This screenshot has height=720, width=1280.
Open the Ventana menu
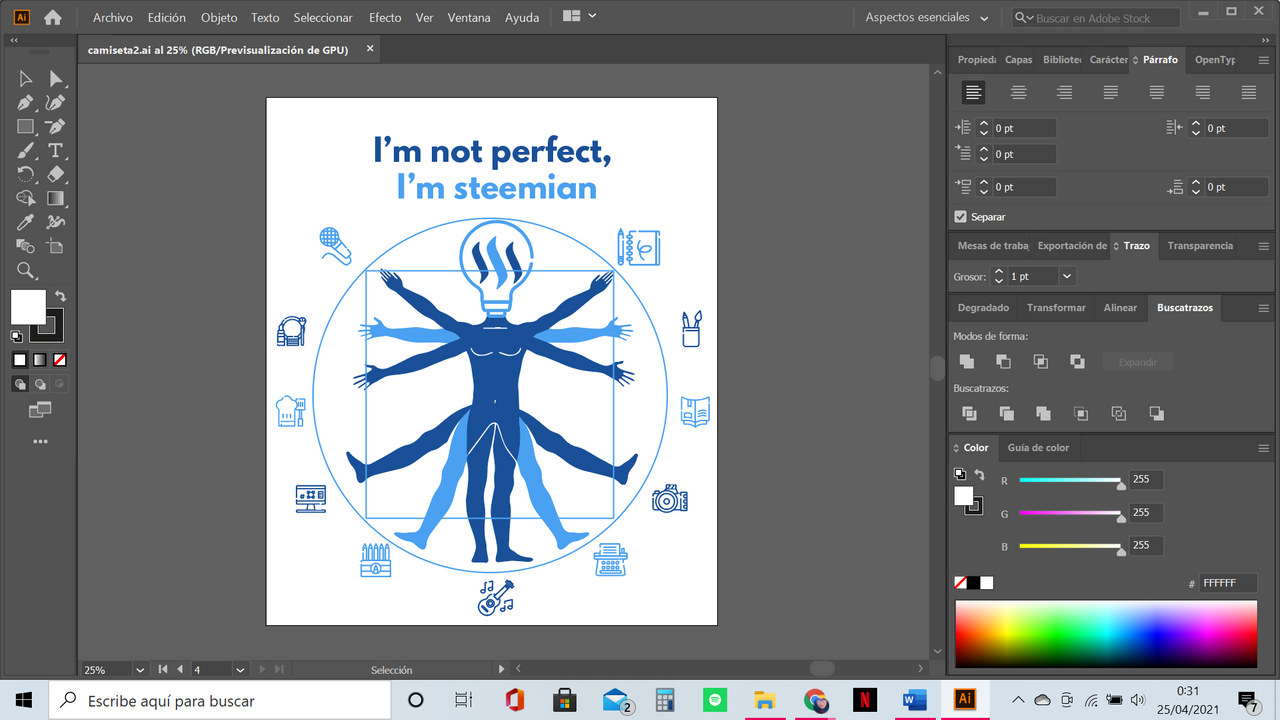point(469,18)
